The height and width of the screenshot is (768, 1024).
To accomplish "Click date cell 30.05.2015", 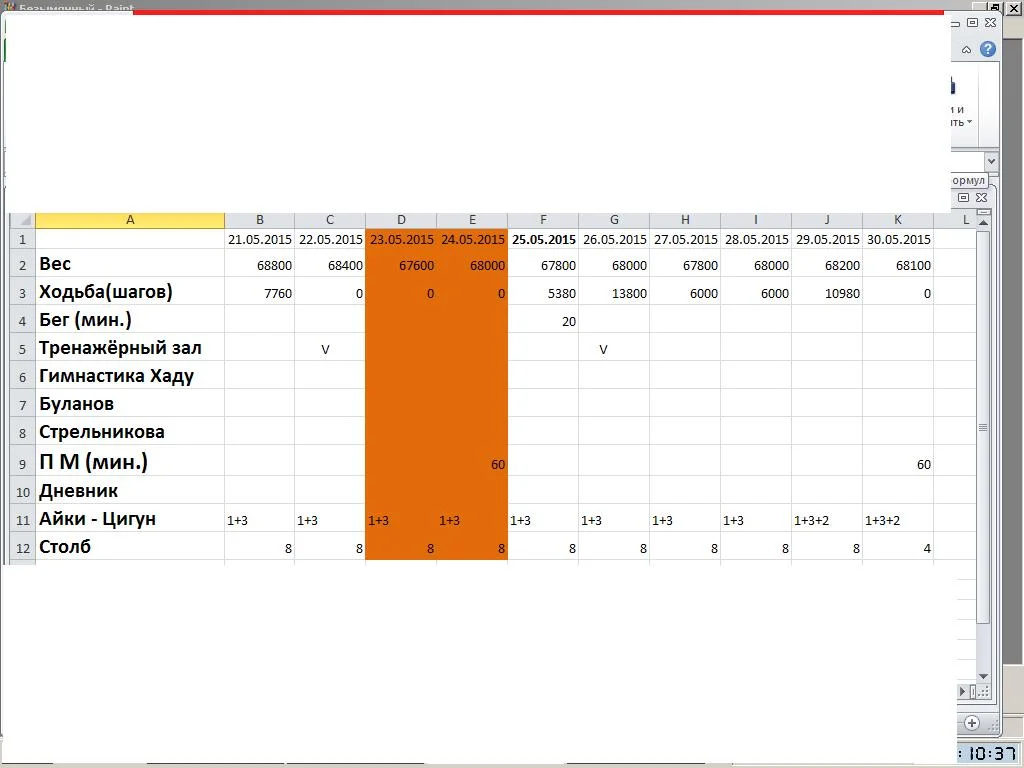I will (899, 240).
